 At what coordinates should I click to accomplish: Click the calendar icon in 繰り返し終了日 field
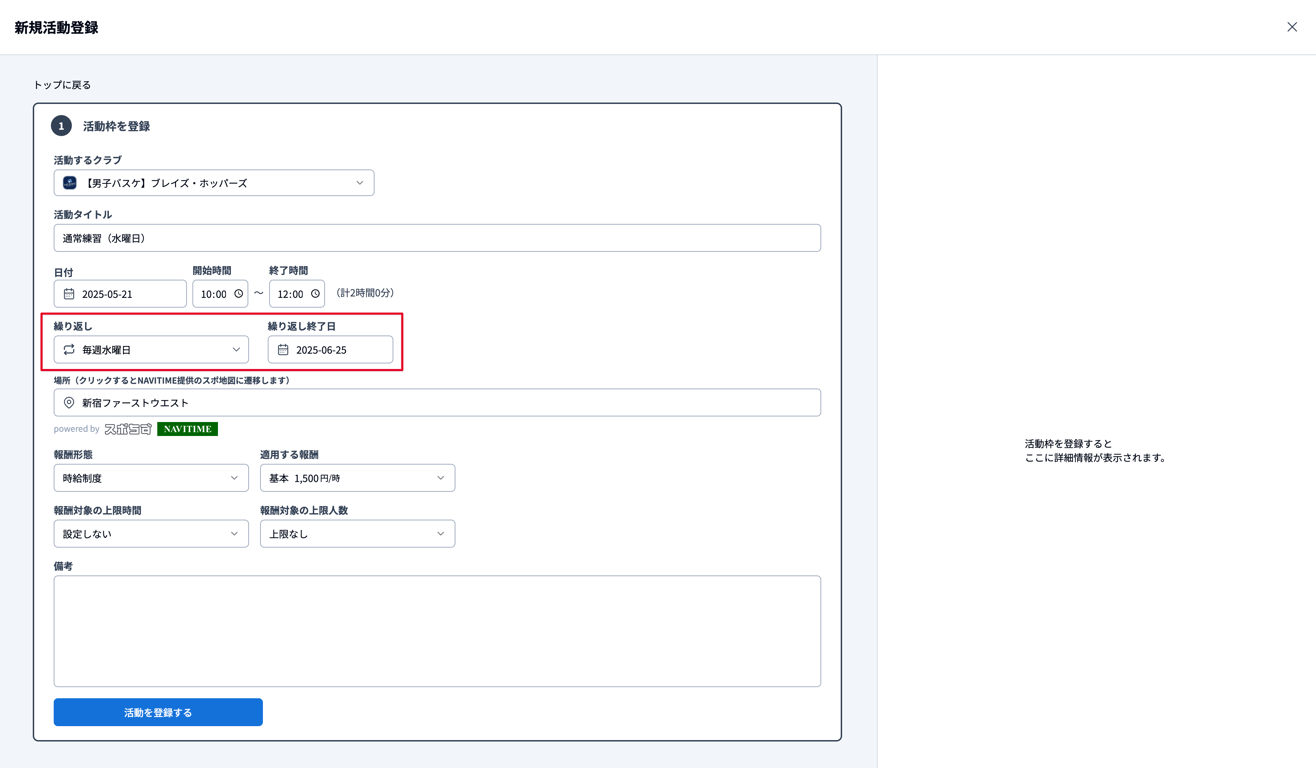[x=283, y=350]
